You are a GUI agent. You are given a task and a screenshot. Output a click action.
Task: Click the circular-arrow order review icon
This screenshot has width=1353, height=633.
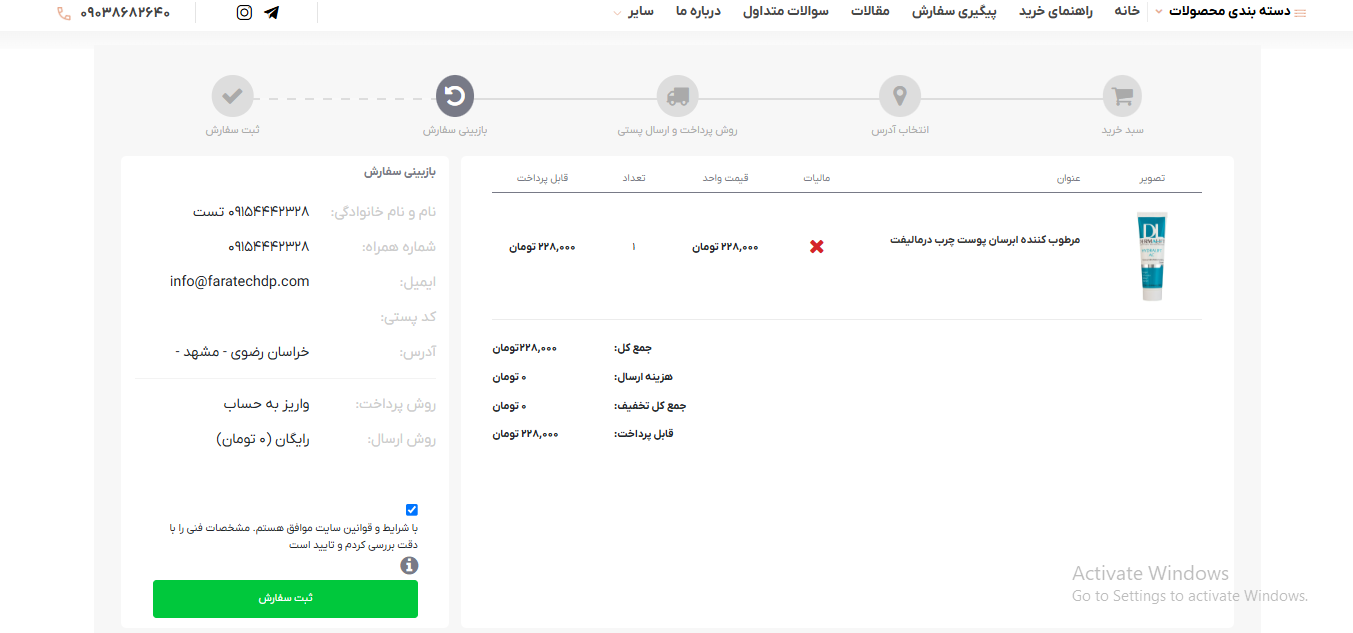click(455, 96)
